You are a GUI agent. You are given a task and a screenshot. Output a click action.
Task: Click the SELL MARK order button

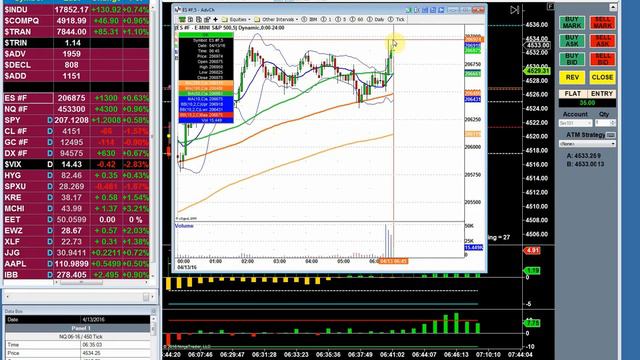602,22
